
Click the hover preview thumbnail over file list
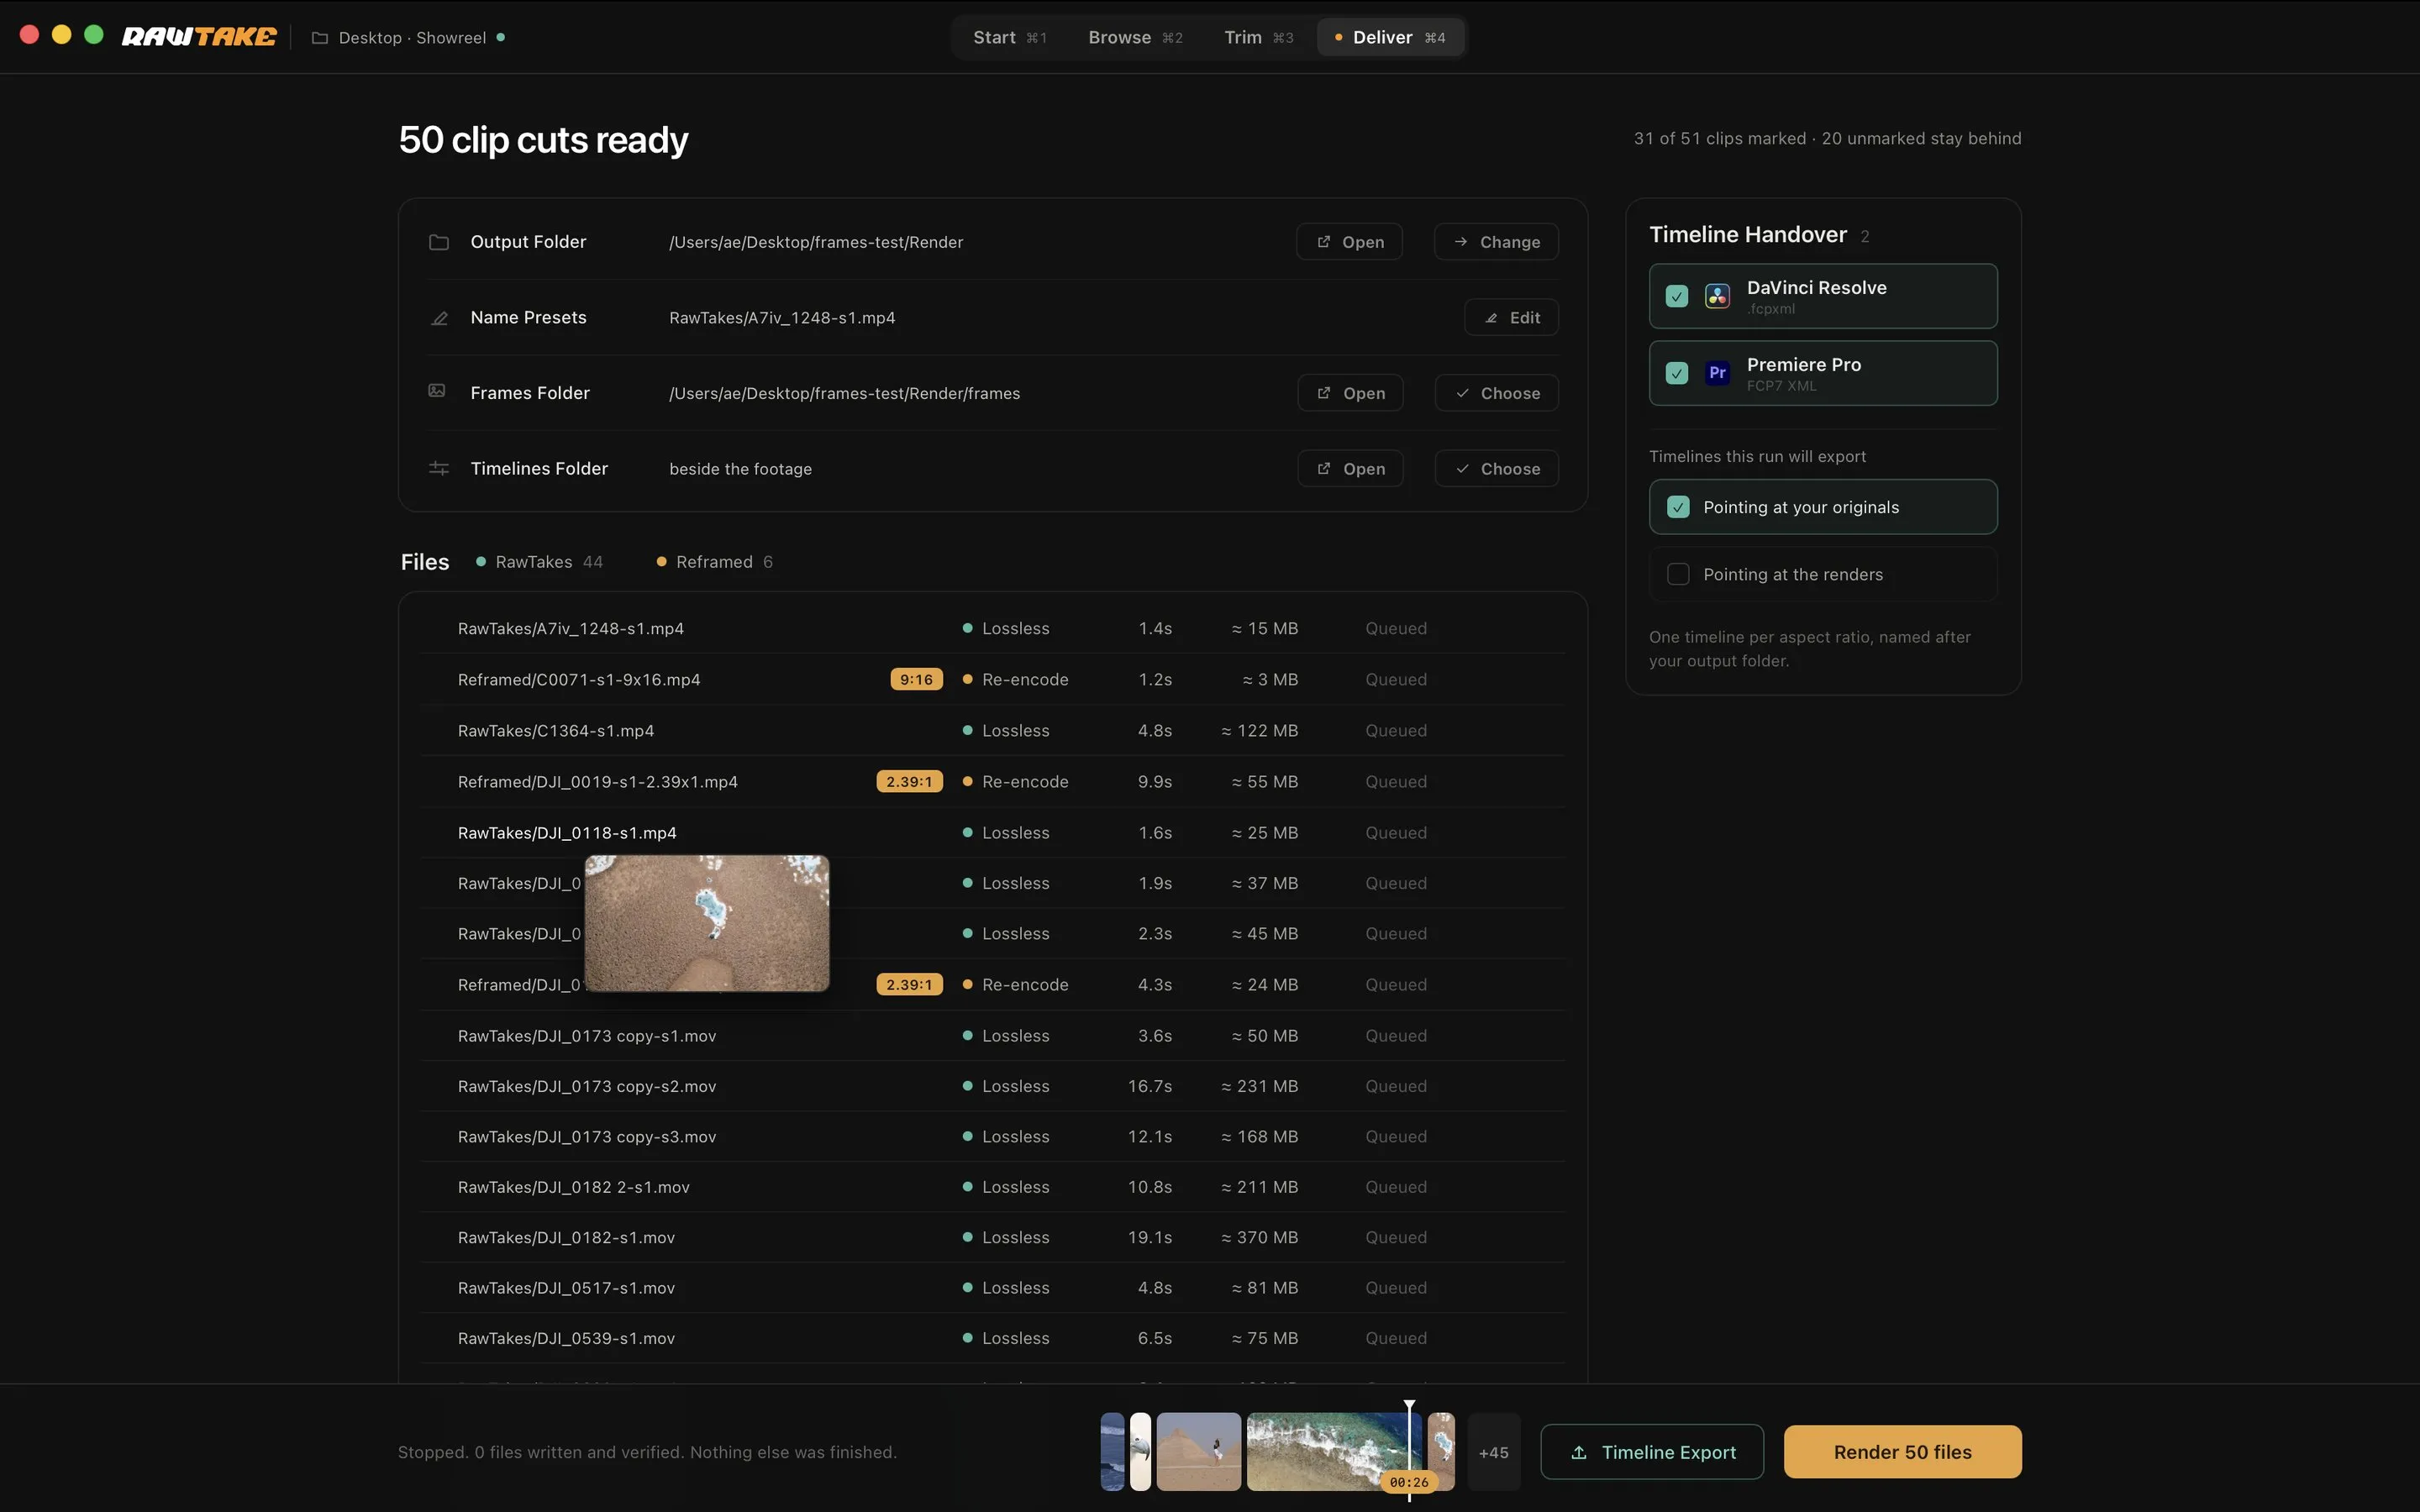tap(707, 923)
